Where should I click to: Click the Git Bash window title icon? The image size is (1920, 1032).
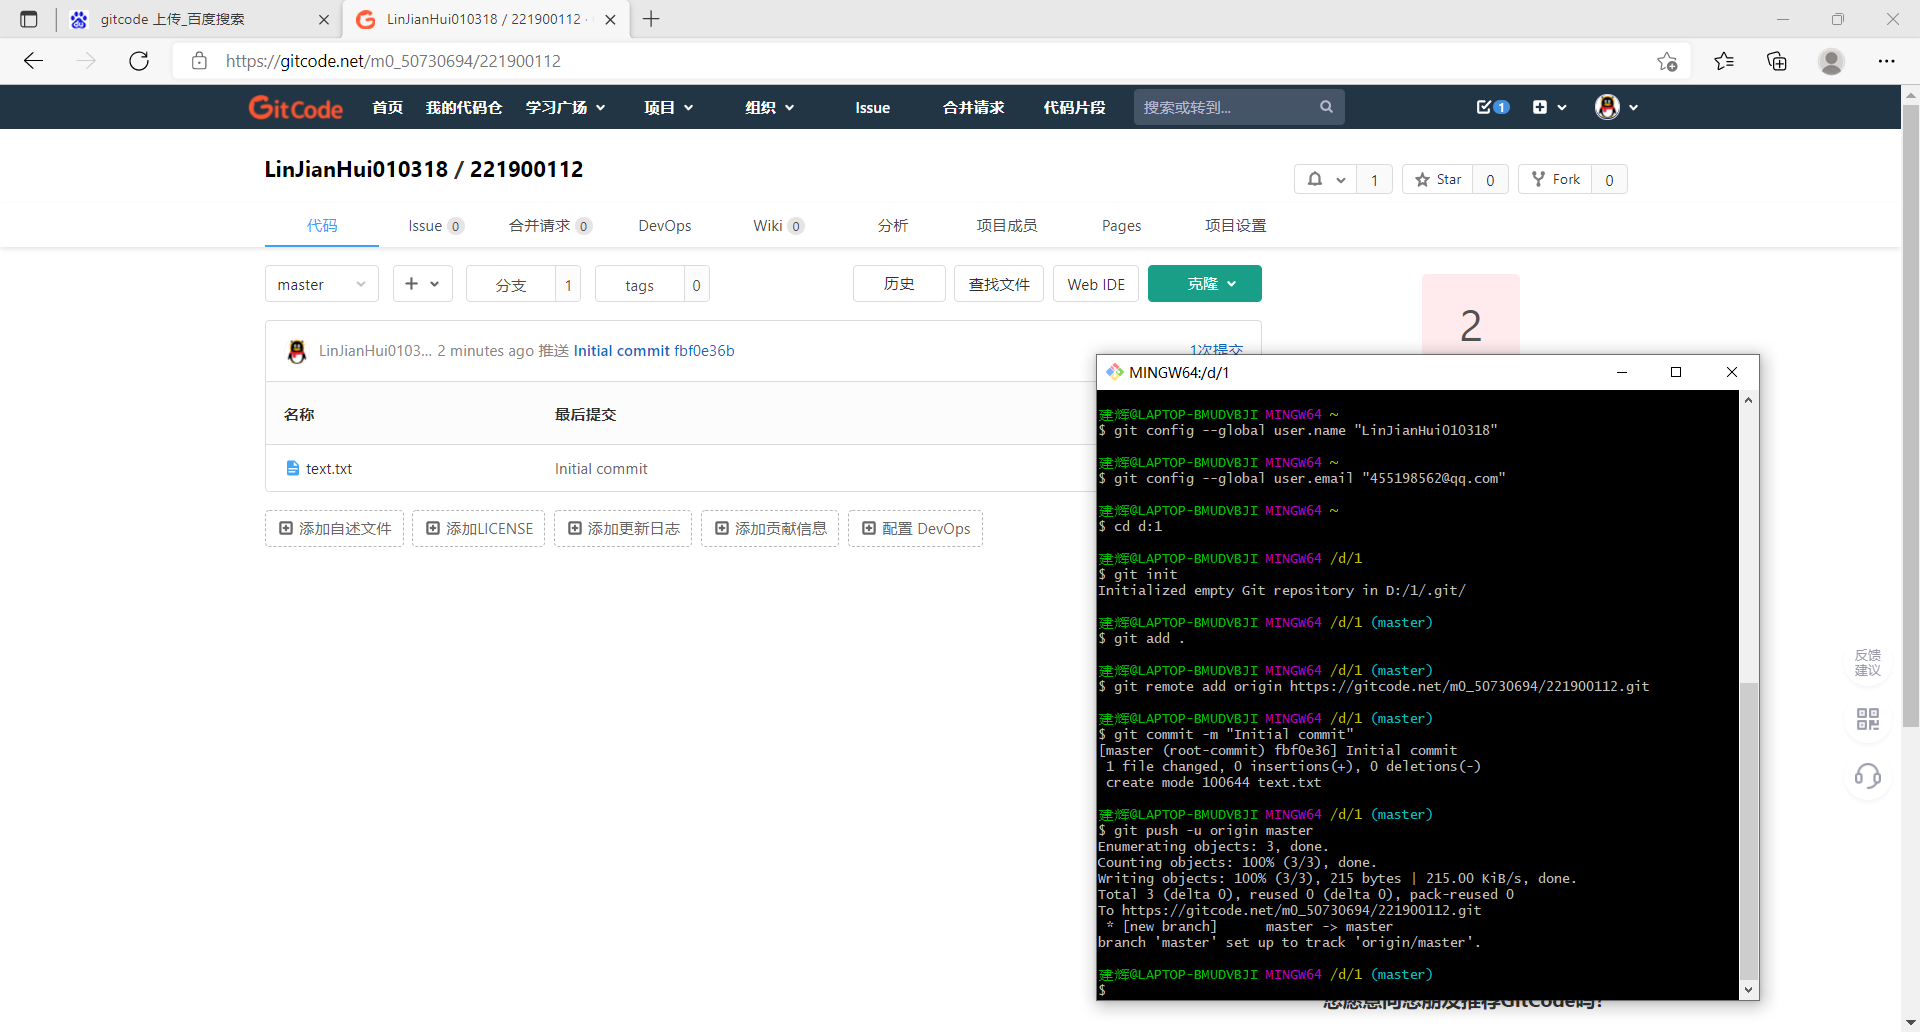coord(1114,372)
